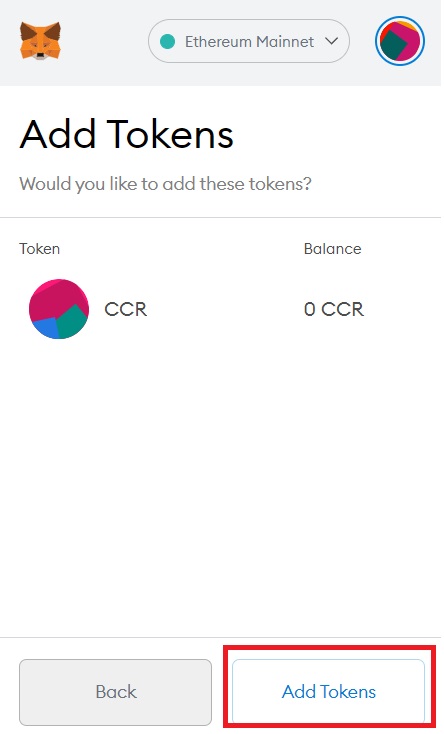The height and width of the screenshot is (734, 444).
Task: Click the teal segment of CCR identicon
Action: (x=72, y=322)
